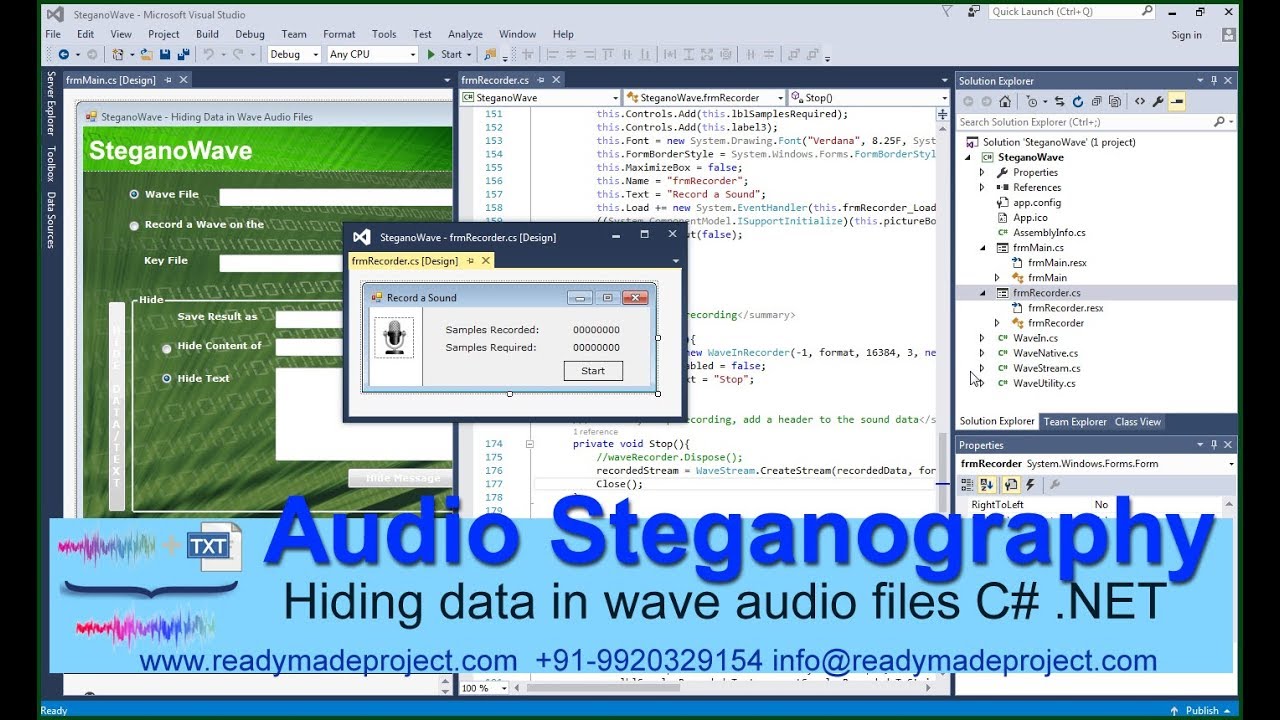
Task: Click the notifications flag icon
Action: click(947, 12)
